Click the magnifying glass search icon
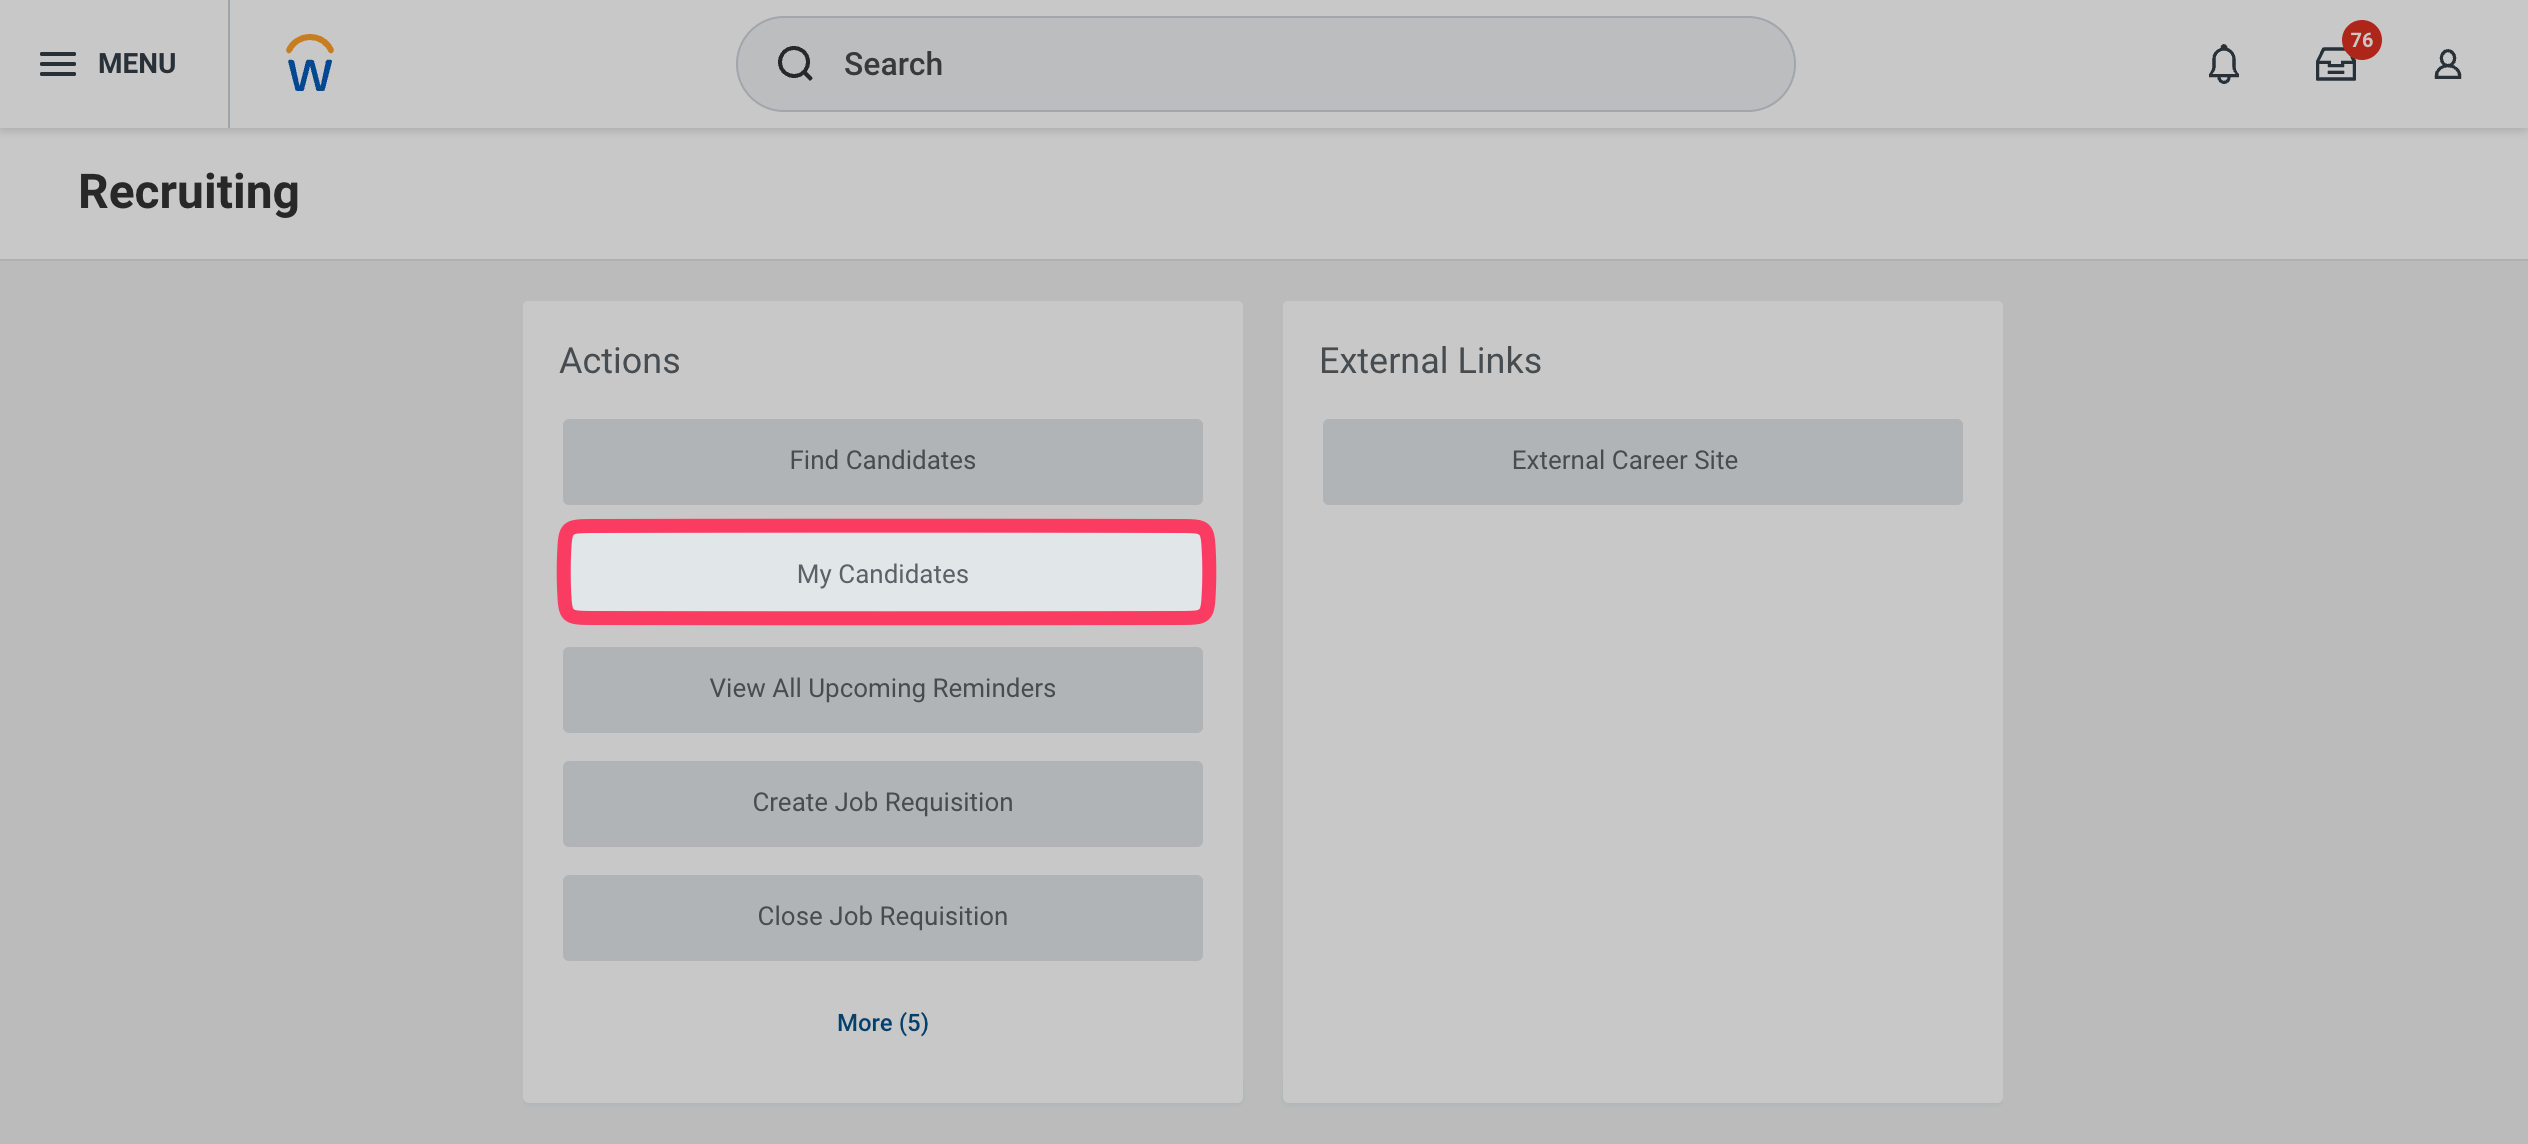This screenshot has height=1144, width=2528. tap(795, 64)
